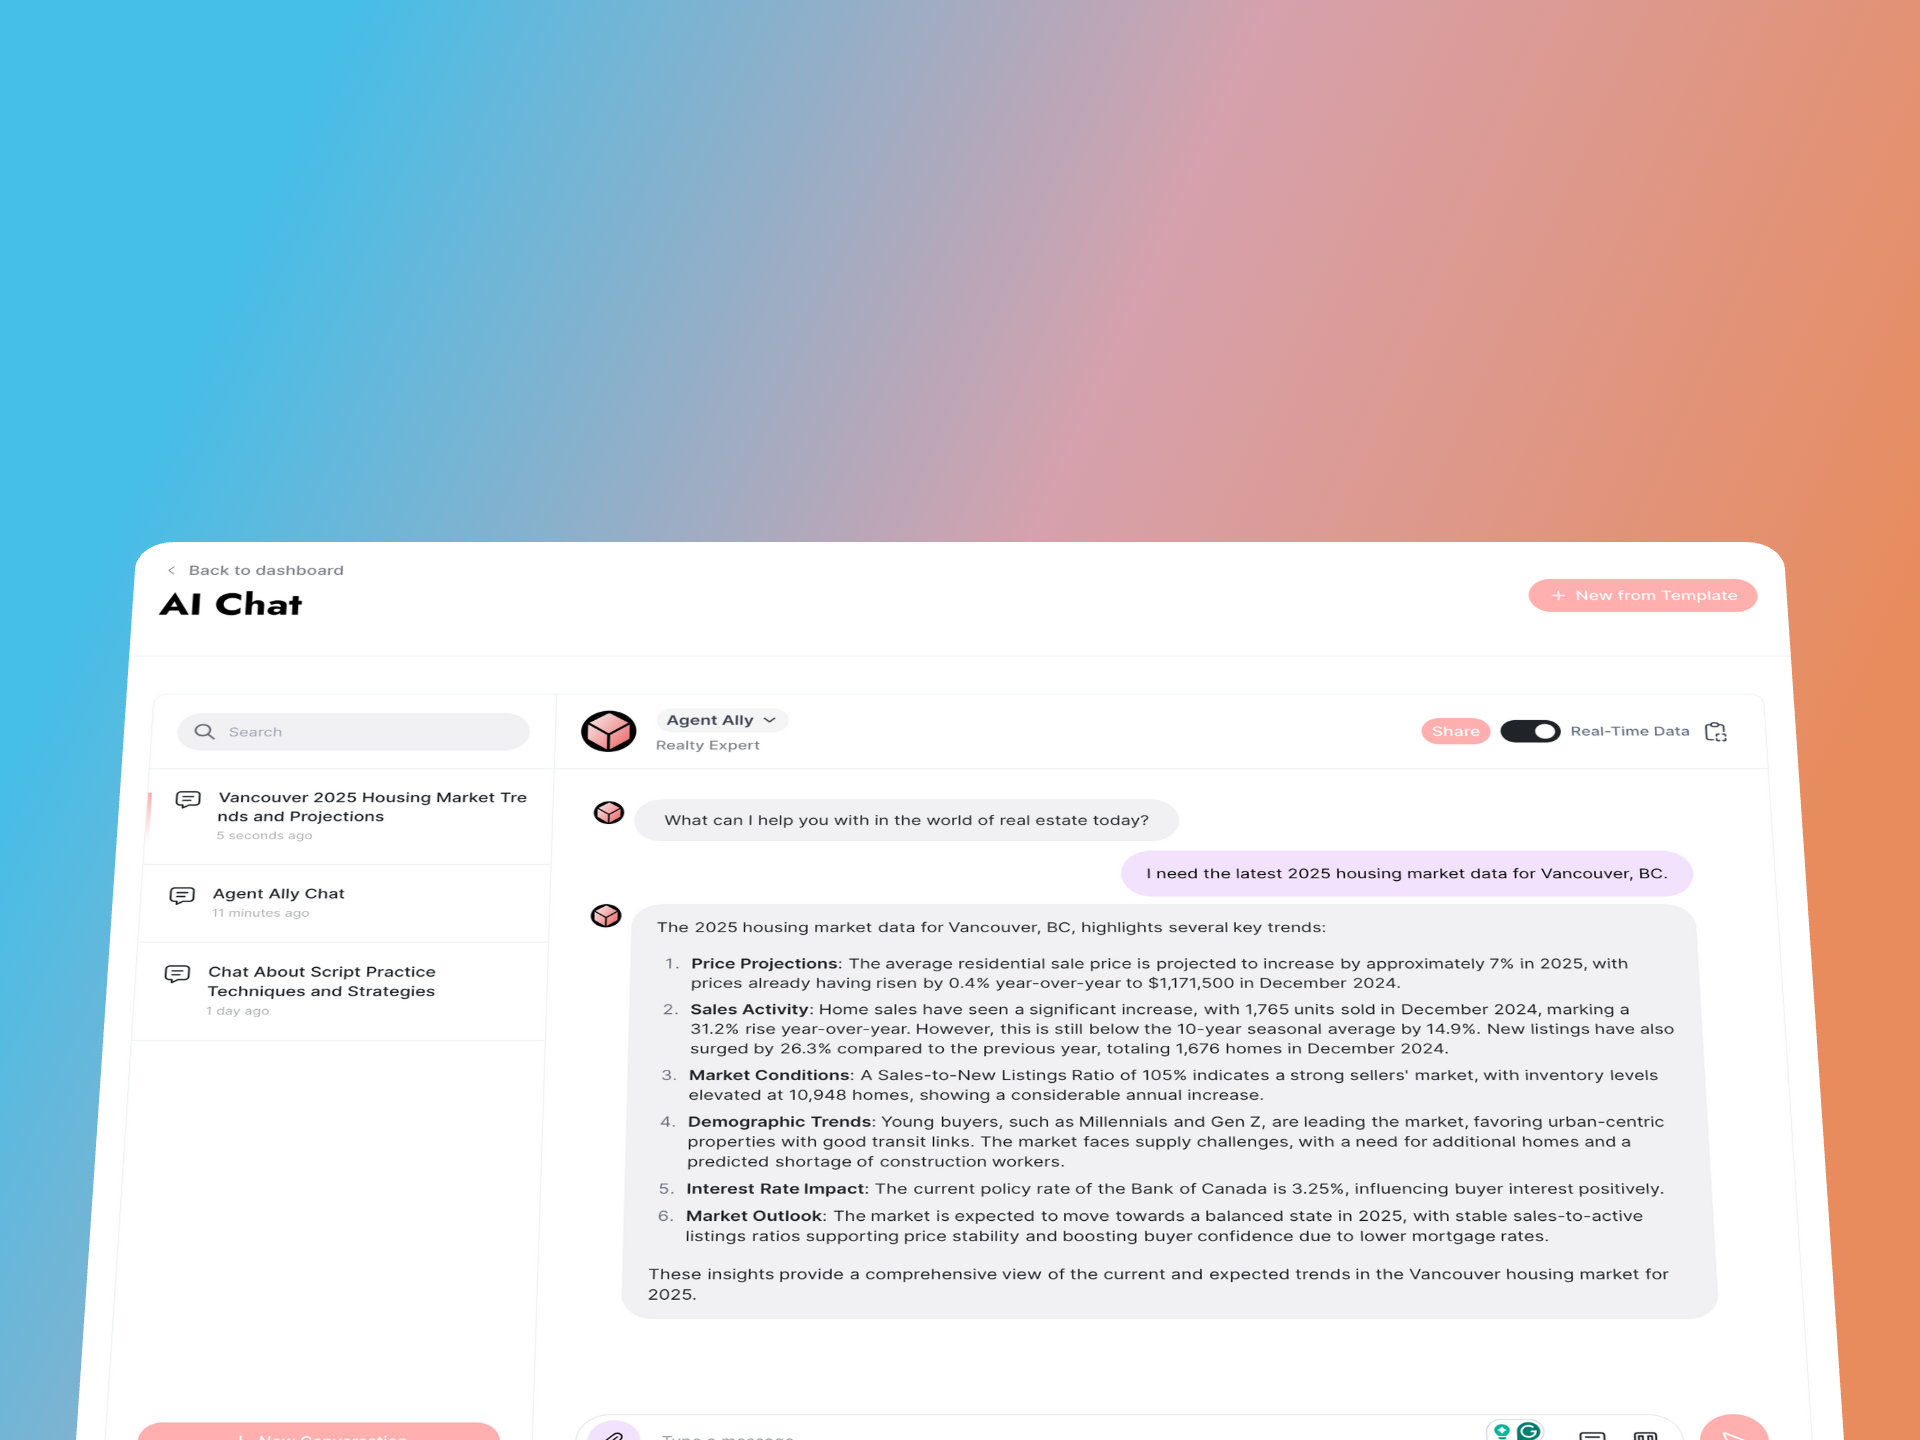1920x1440 pixels.
Task: Click the search icon in sidebar
Action: [204, 731]
